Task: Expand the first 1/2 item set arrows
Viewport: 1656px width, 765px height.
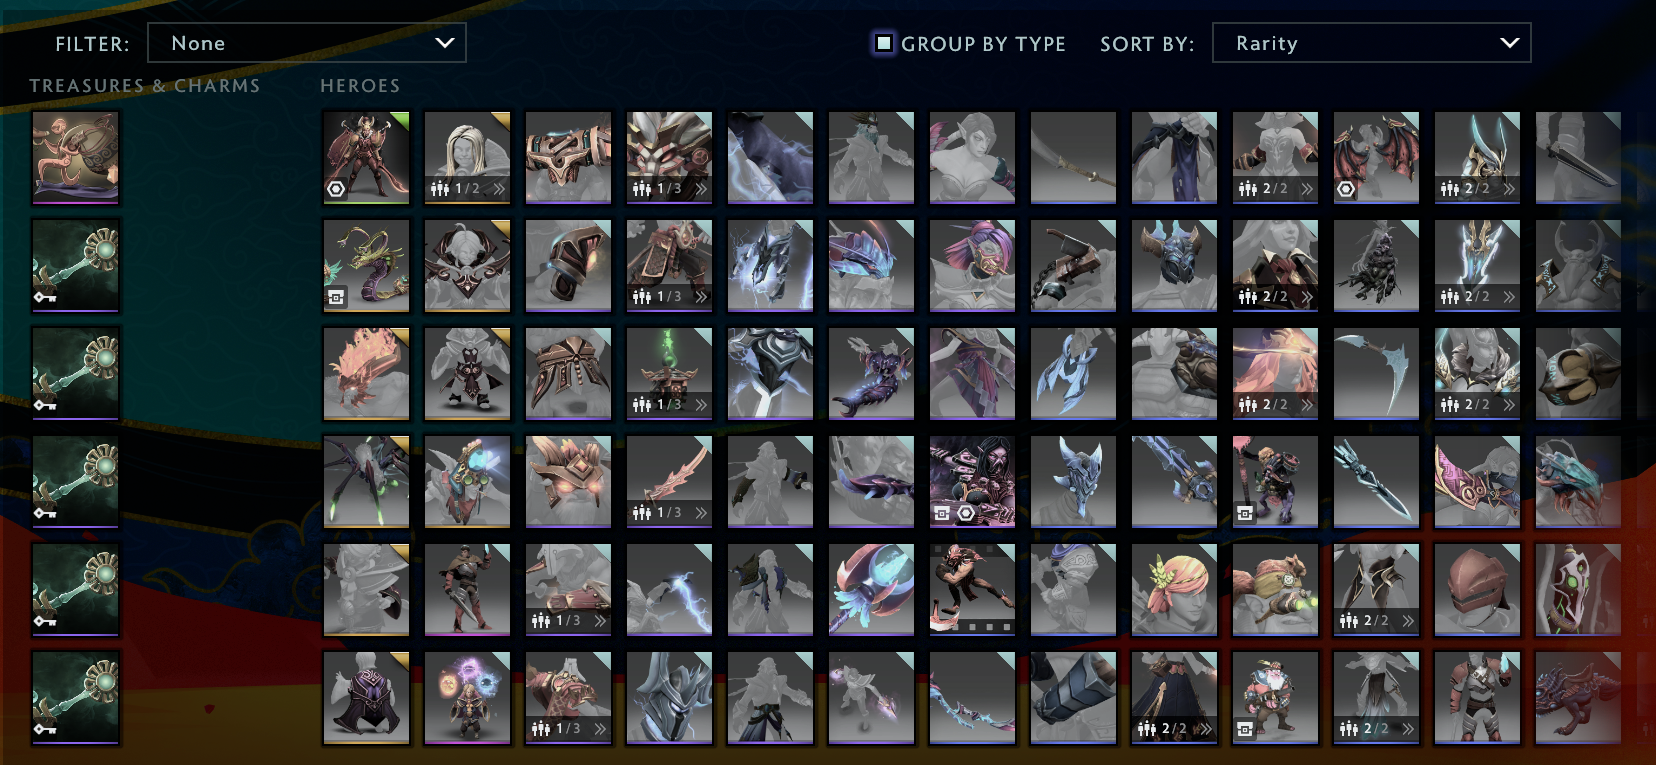Action: click(499, 188)
